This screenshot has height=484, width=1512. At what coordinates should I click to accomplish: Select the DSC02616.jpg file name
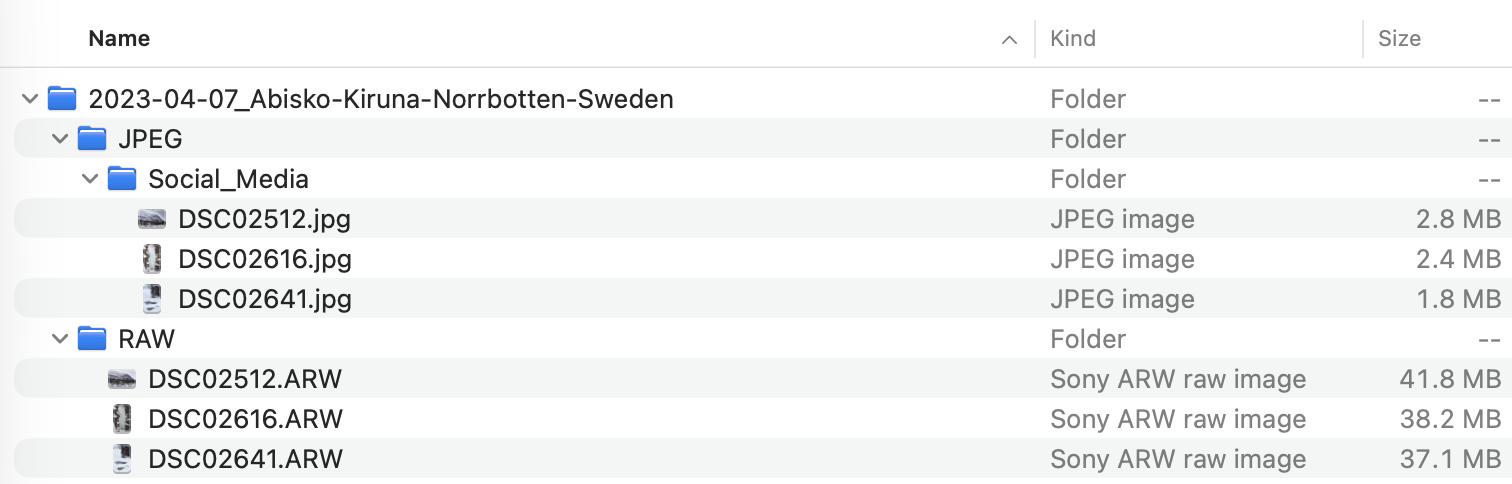click(x=265, y=259)
